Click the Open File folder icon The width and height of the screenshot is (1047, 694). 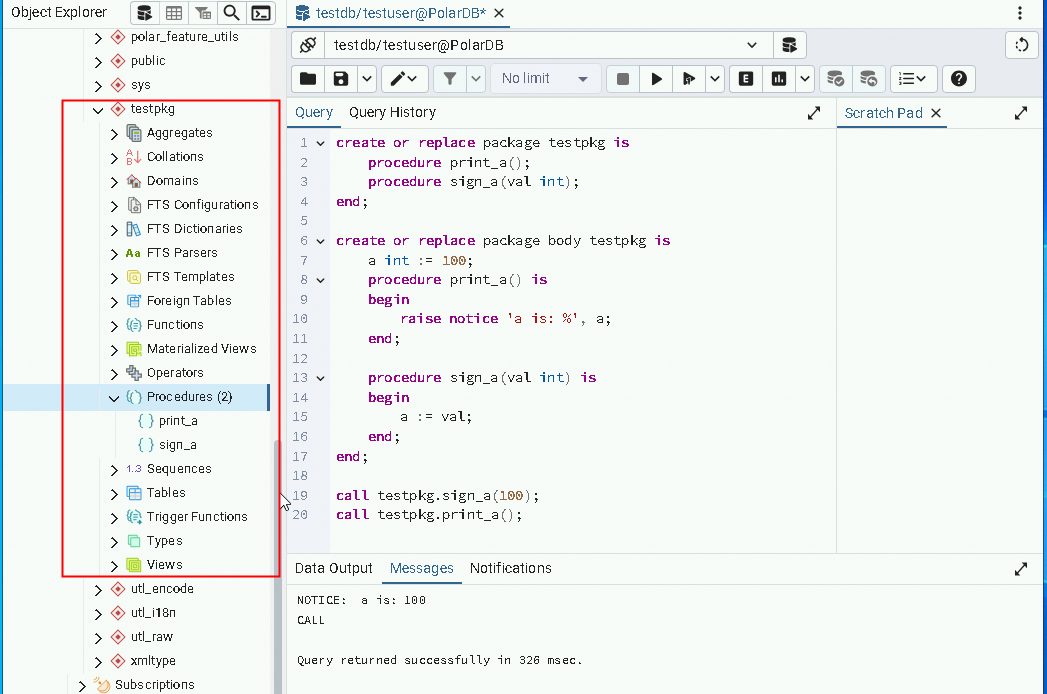(x=308, y=79)
